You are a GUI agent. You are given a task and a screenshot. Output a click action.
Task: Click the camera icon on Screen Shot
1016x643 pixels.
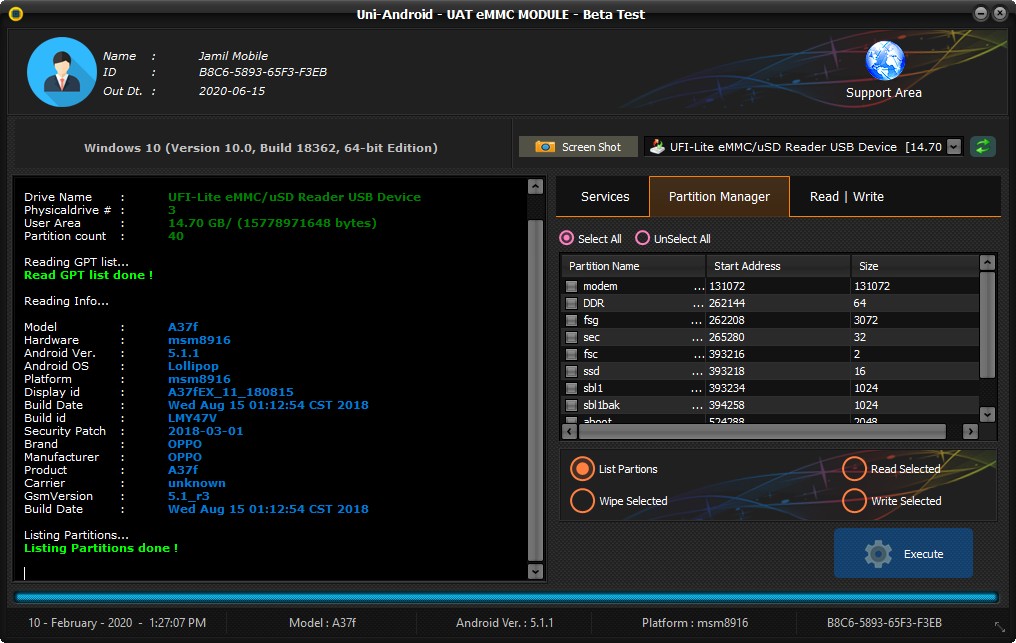tap(545, 147)
